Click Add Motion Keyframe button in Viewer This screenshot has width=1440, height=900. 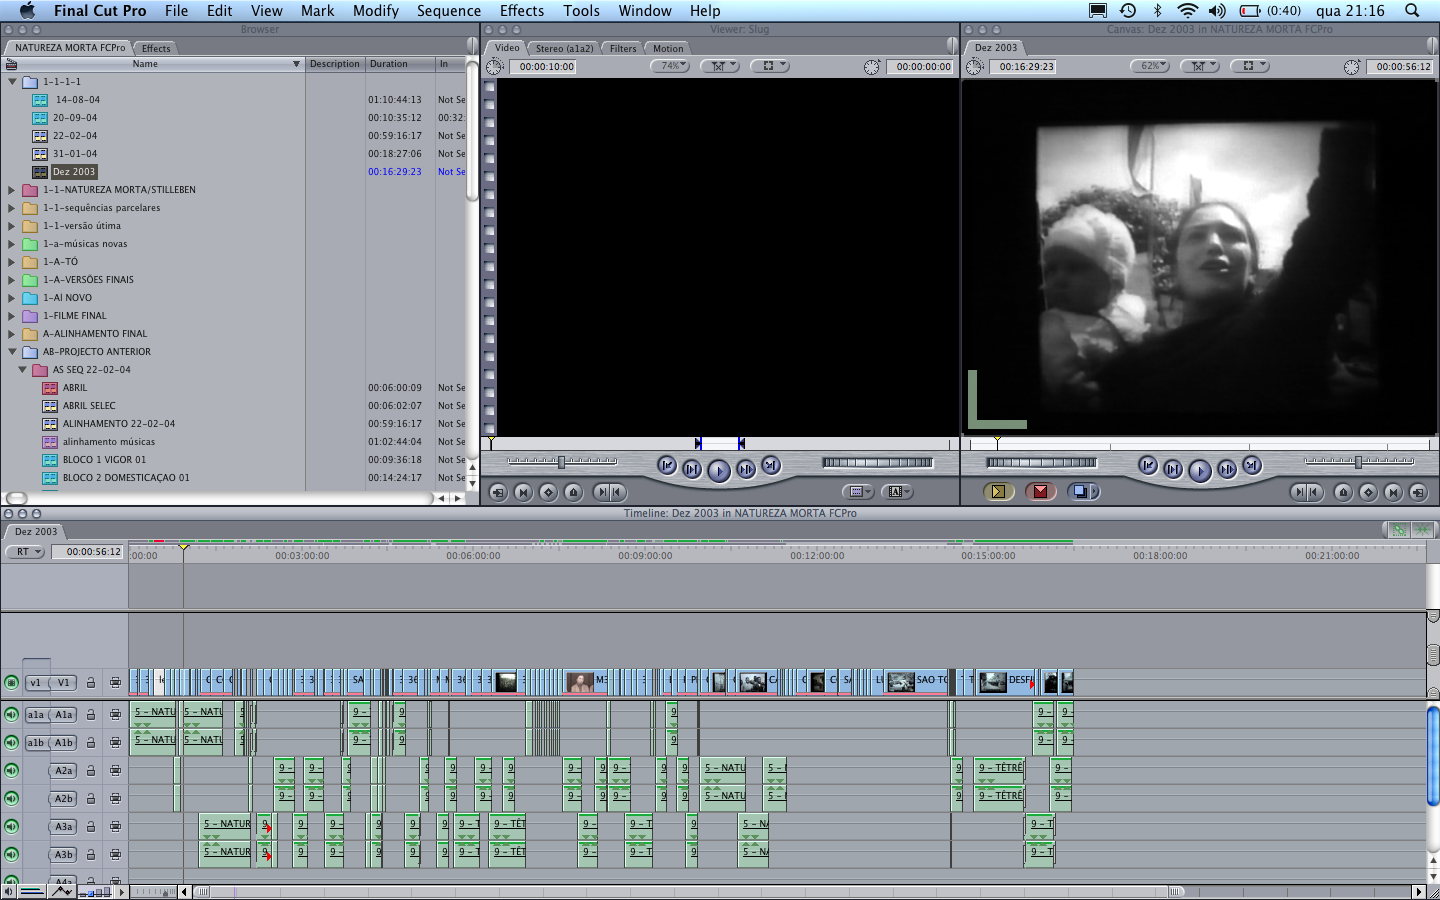click(x=548, y=492)
